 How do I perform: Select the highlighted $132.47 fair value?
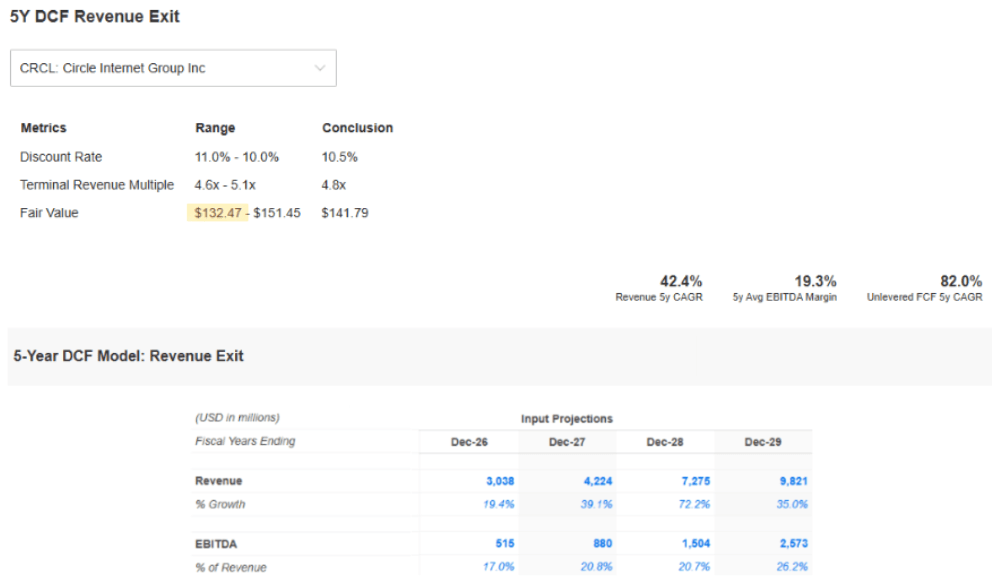[218, 213]
